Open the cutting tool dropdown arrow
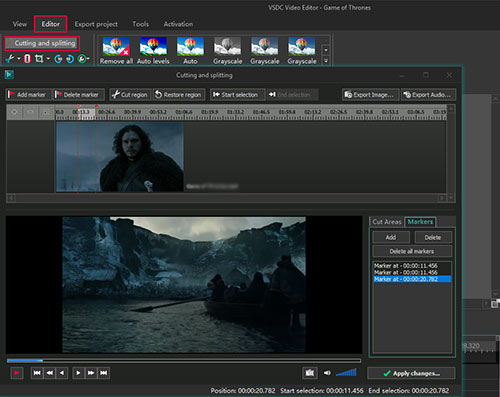 tap(19, 59)
